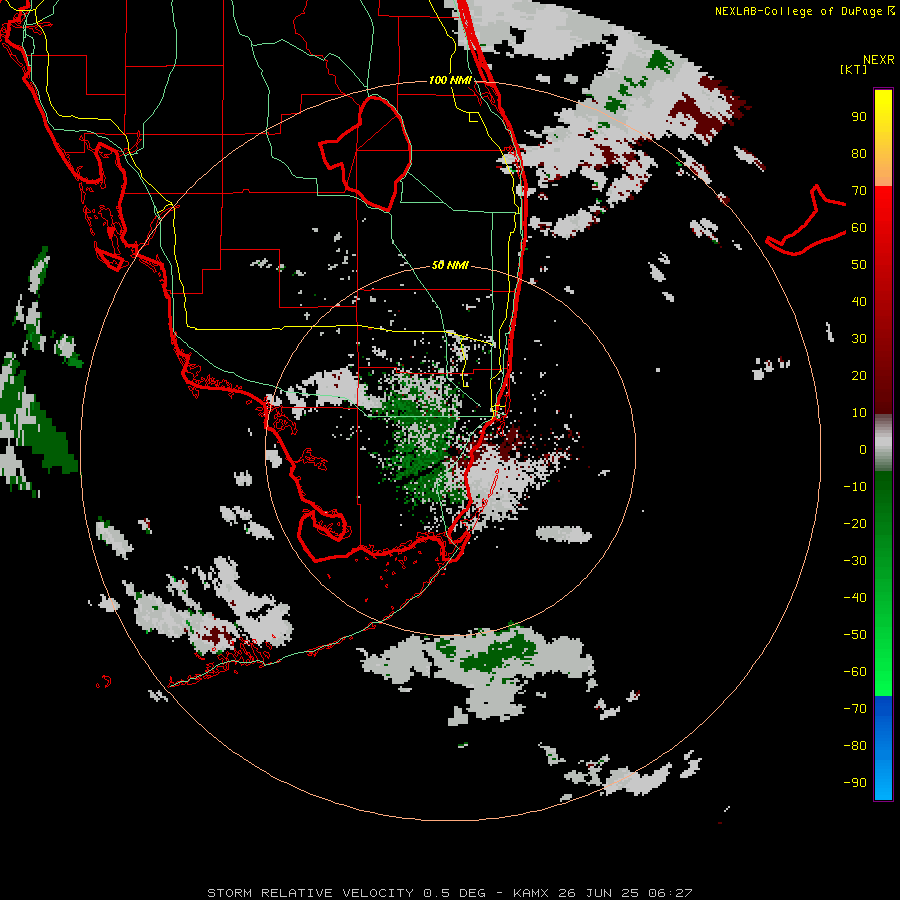900x900 pixels.
Task: Click the thick red Lake Okeechobee outline
Action: coord(366,152)
